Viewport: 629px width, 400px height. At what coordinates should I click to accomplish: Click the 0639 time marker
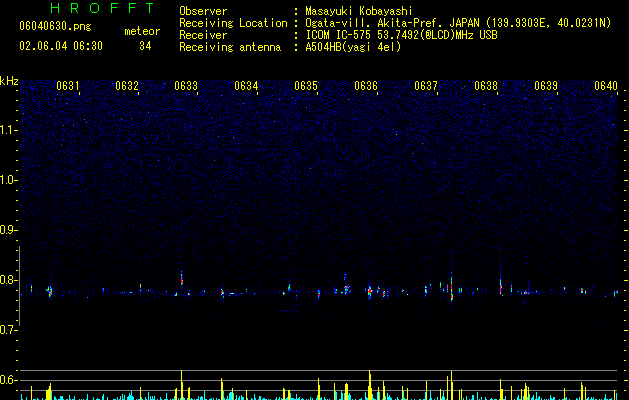tap(546, 86)
